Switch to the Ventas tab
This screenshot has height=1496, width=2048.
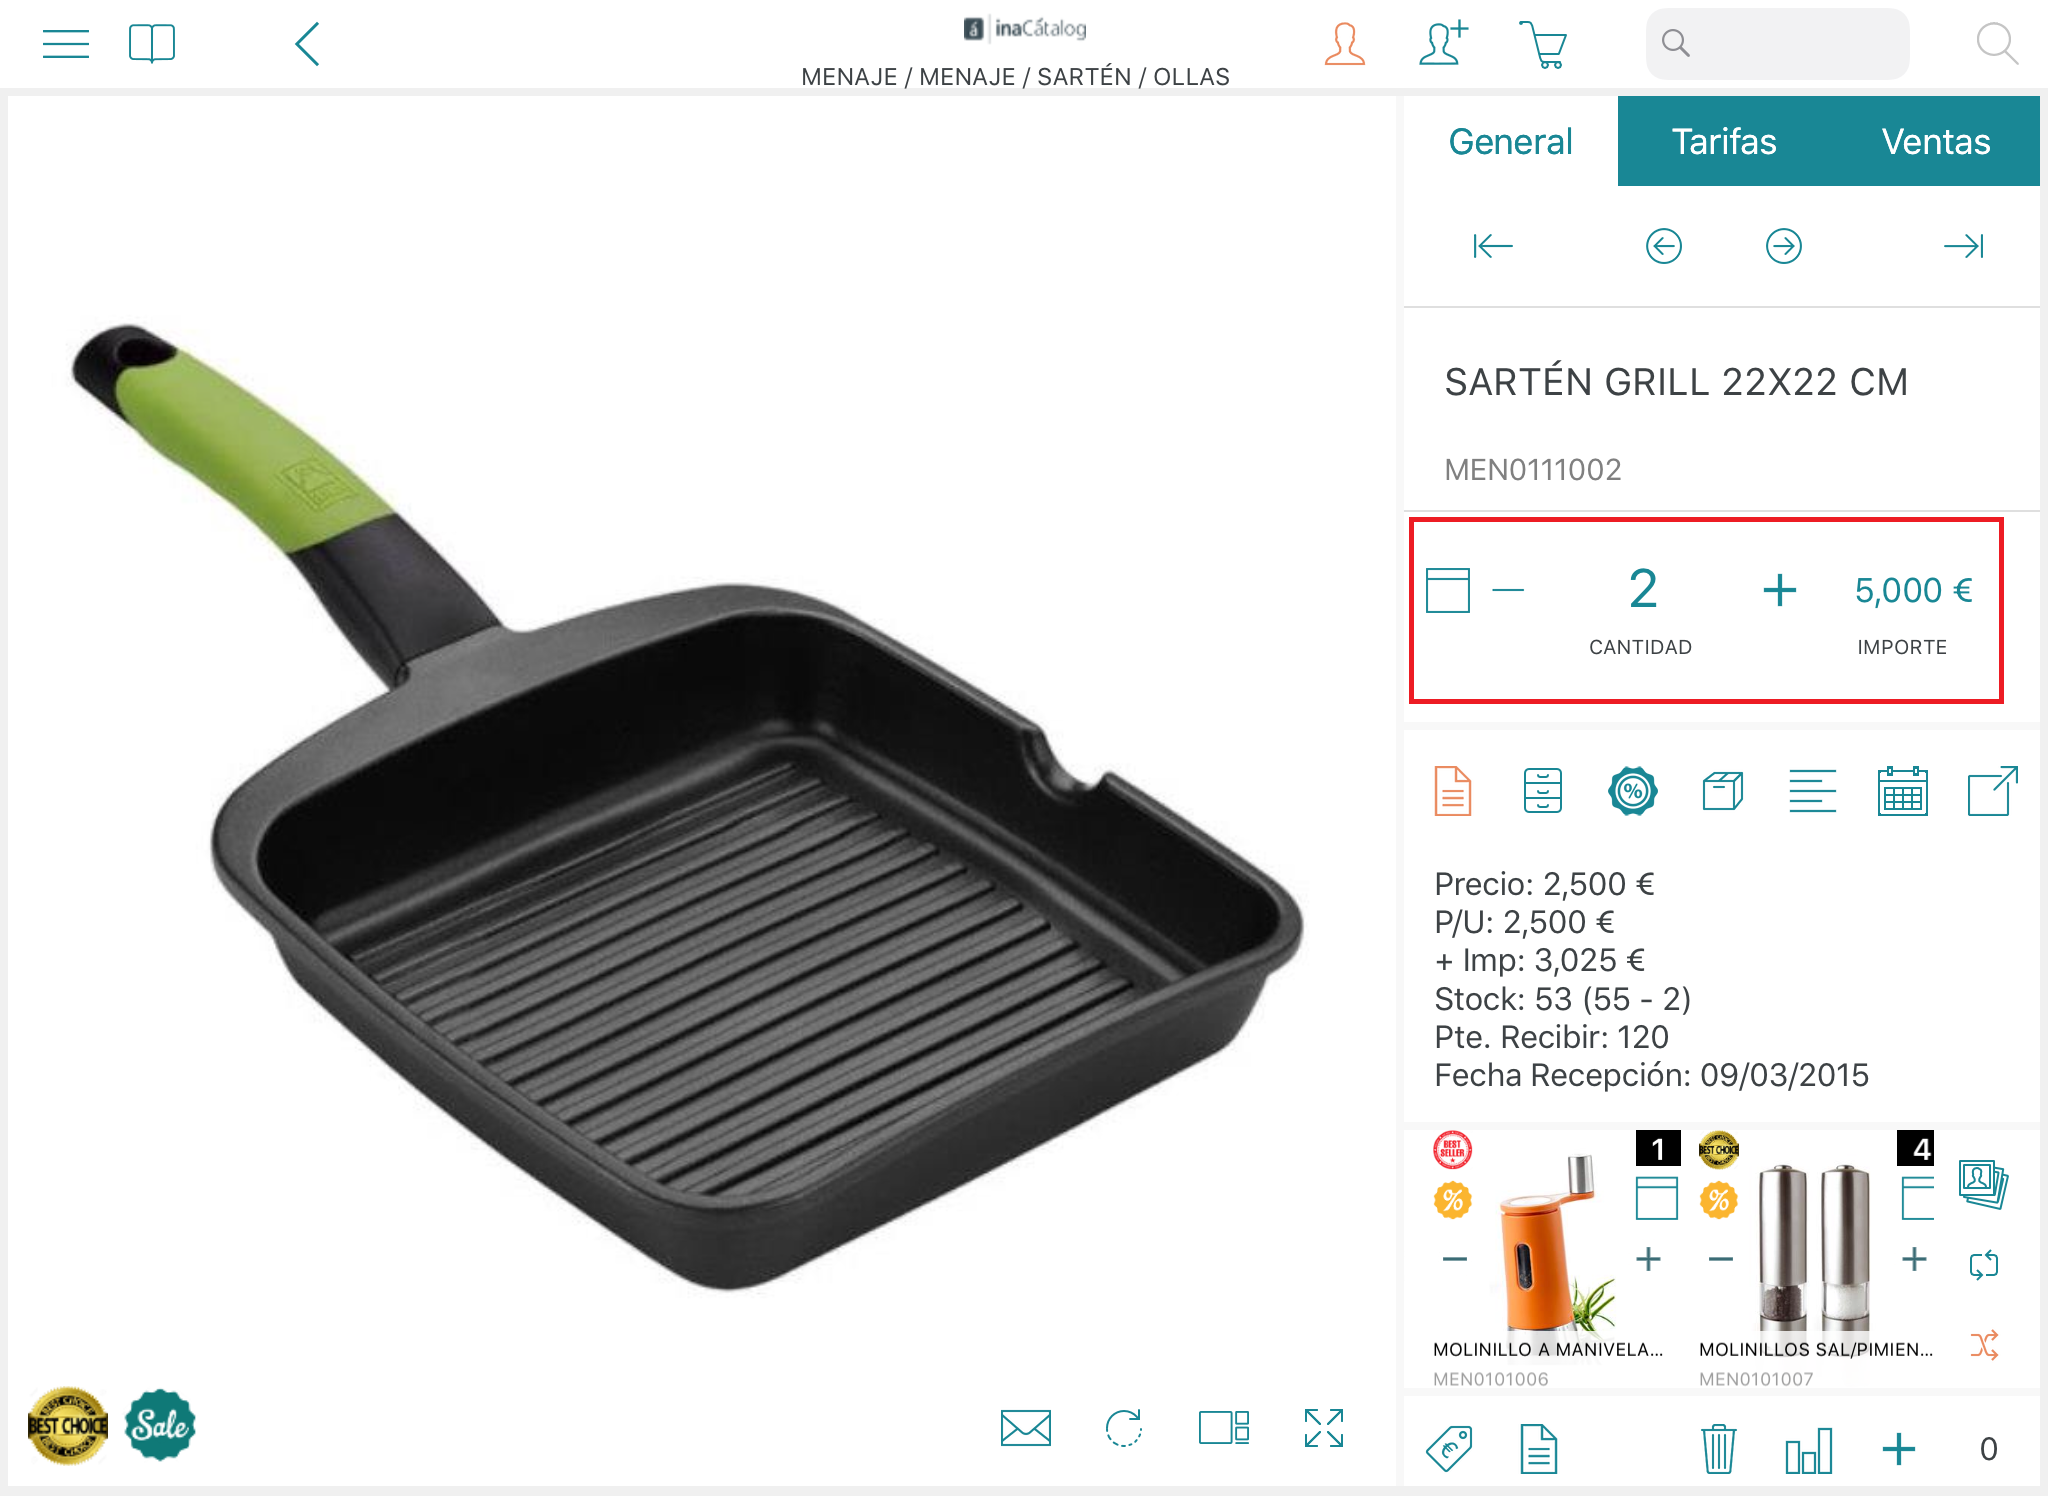[1936, 141]
